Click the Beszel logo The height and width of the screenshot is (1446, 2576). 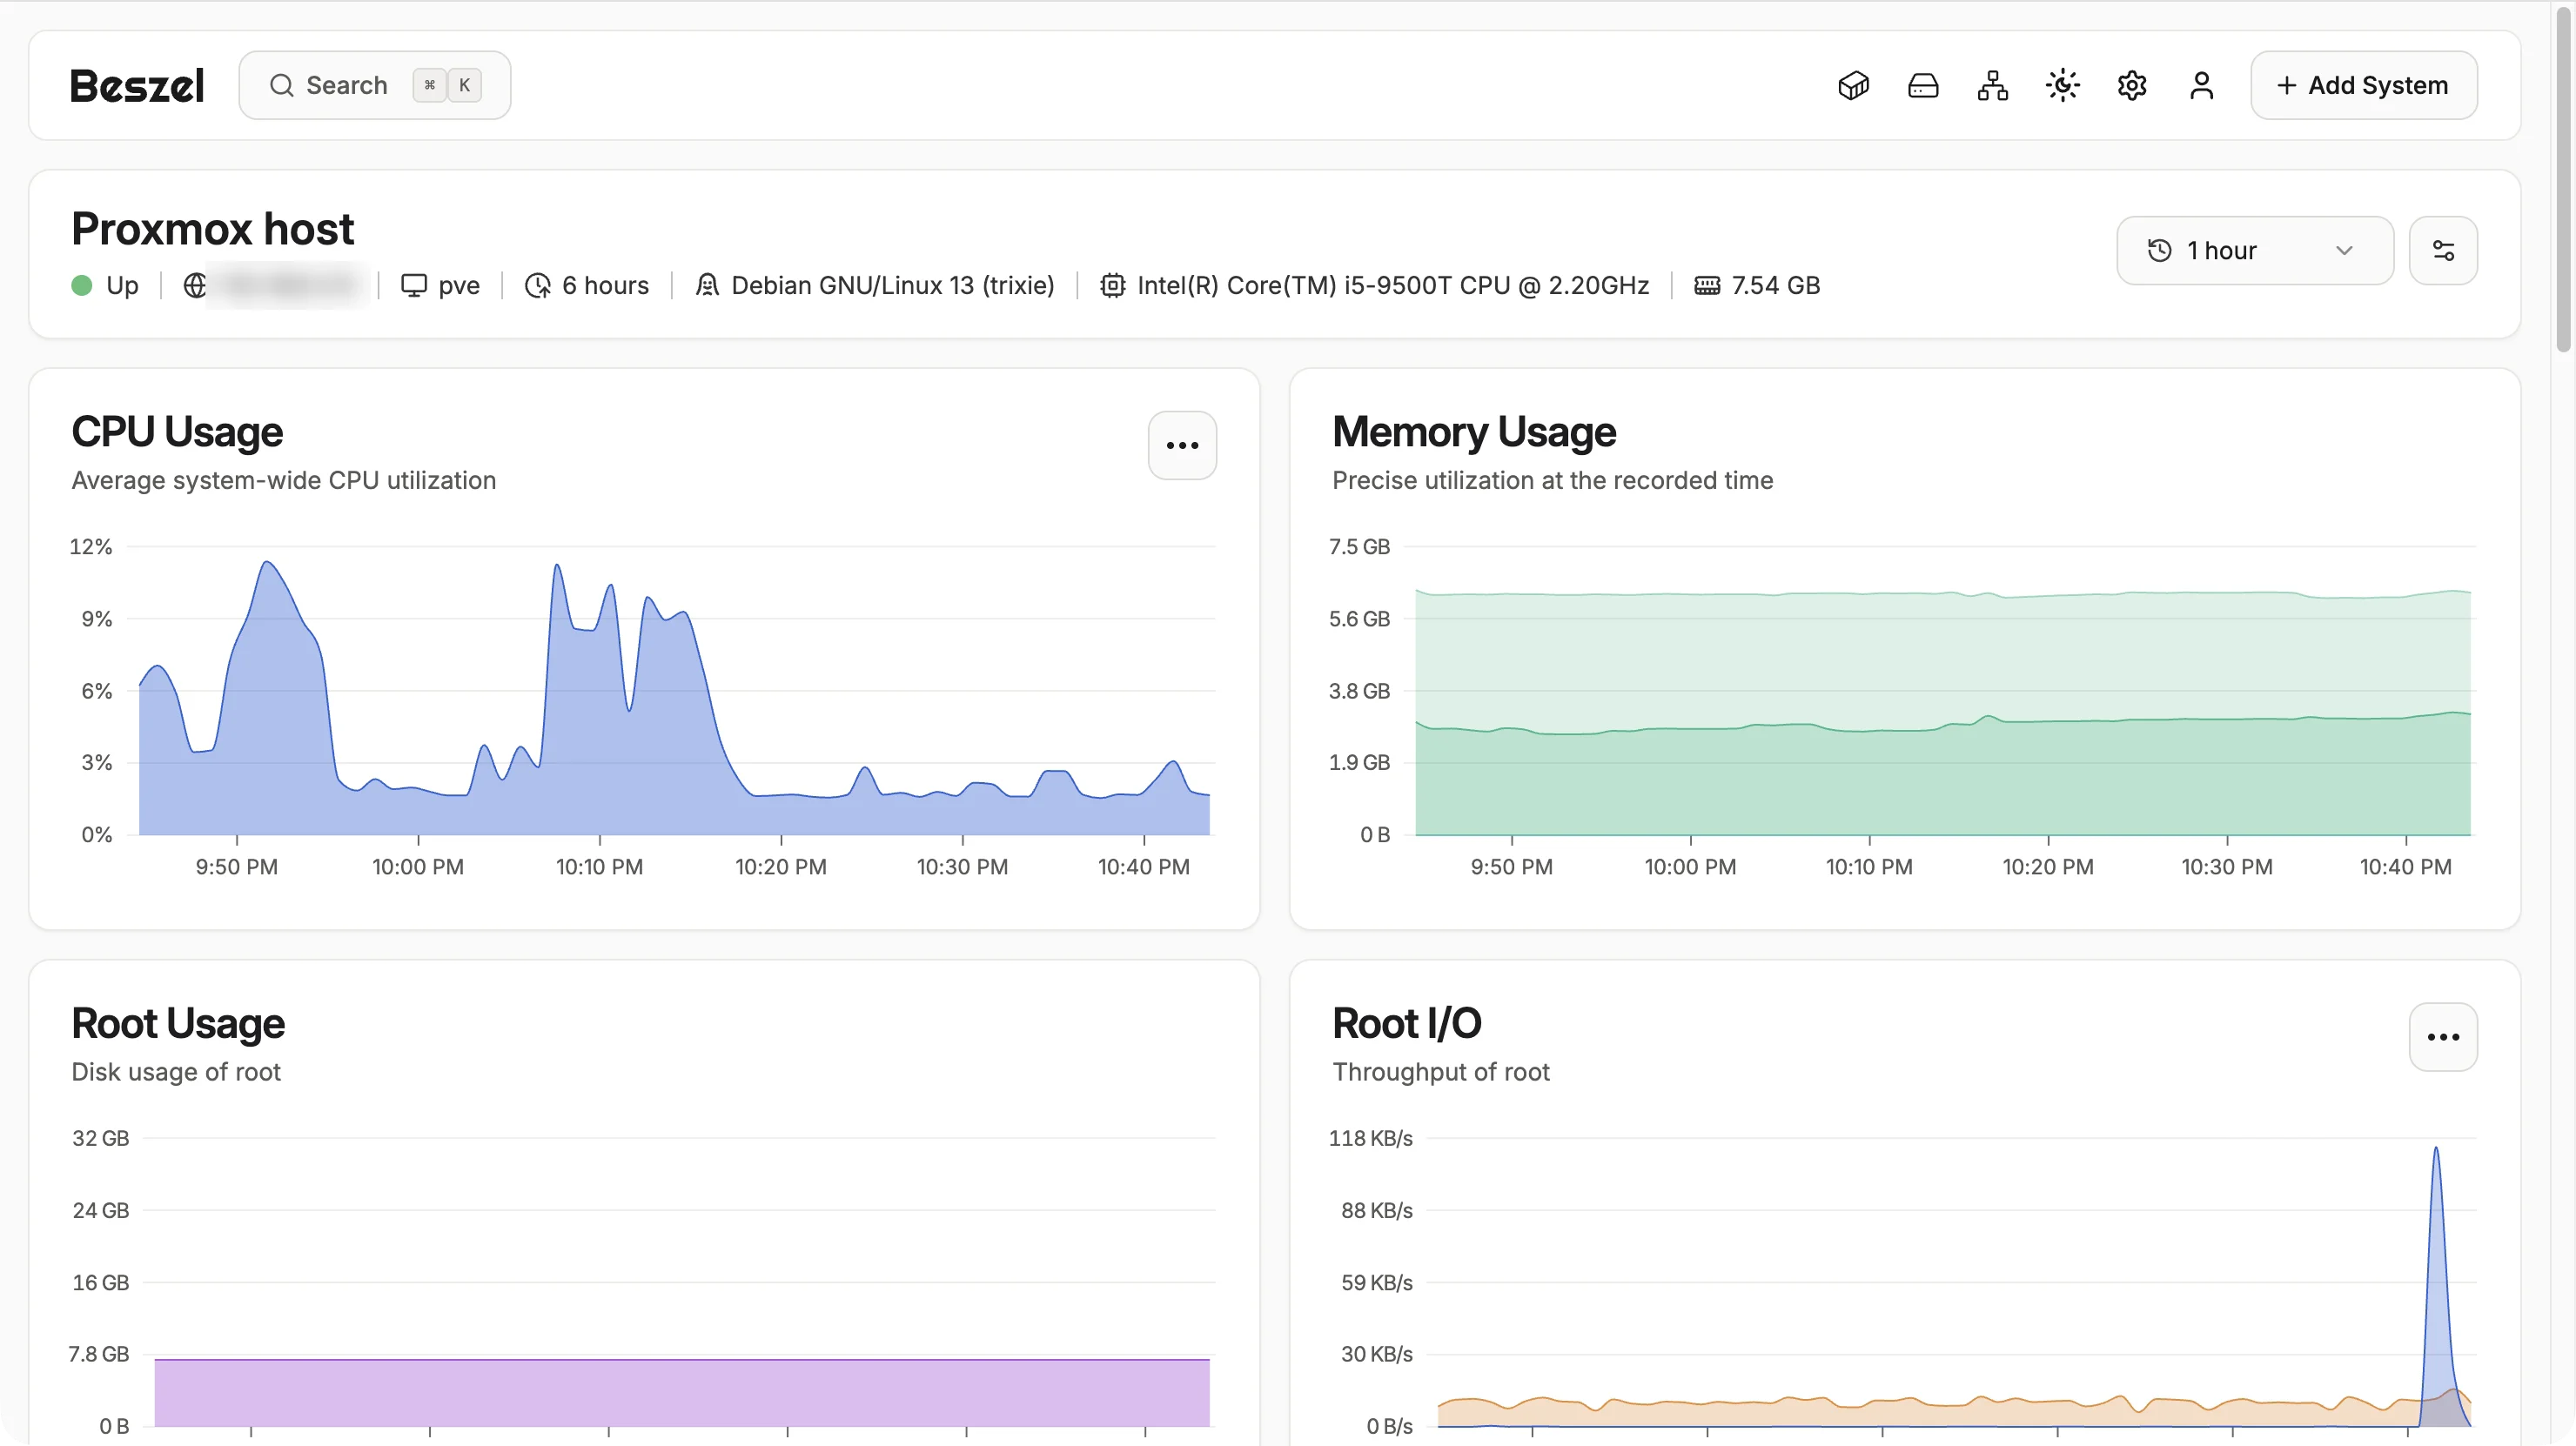tap(137, 86)
